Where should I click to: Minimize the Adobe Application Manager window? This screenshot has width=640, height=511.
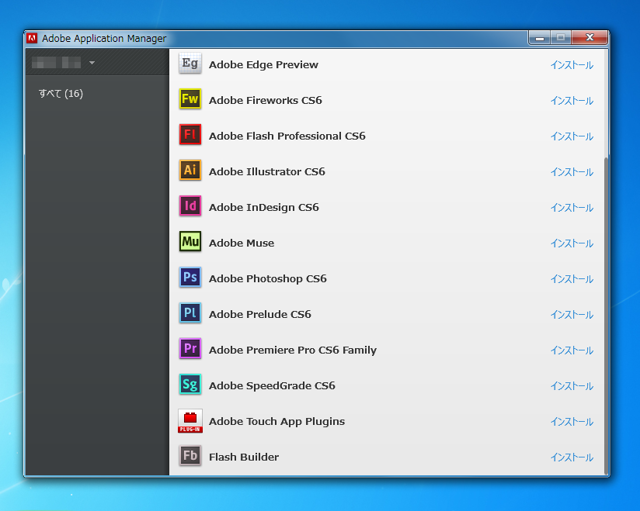(540, 38)
